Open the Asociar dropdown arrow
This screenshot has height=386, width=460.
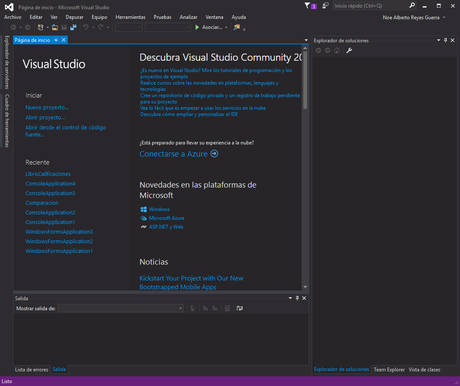(x=226, y=28)
